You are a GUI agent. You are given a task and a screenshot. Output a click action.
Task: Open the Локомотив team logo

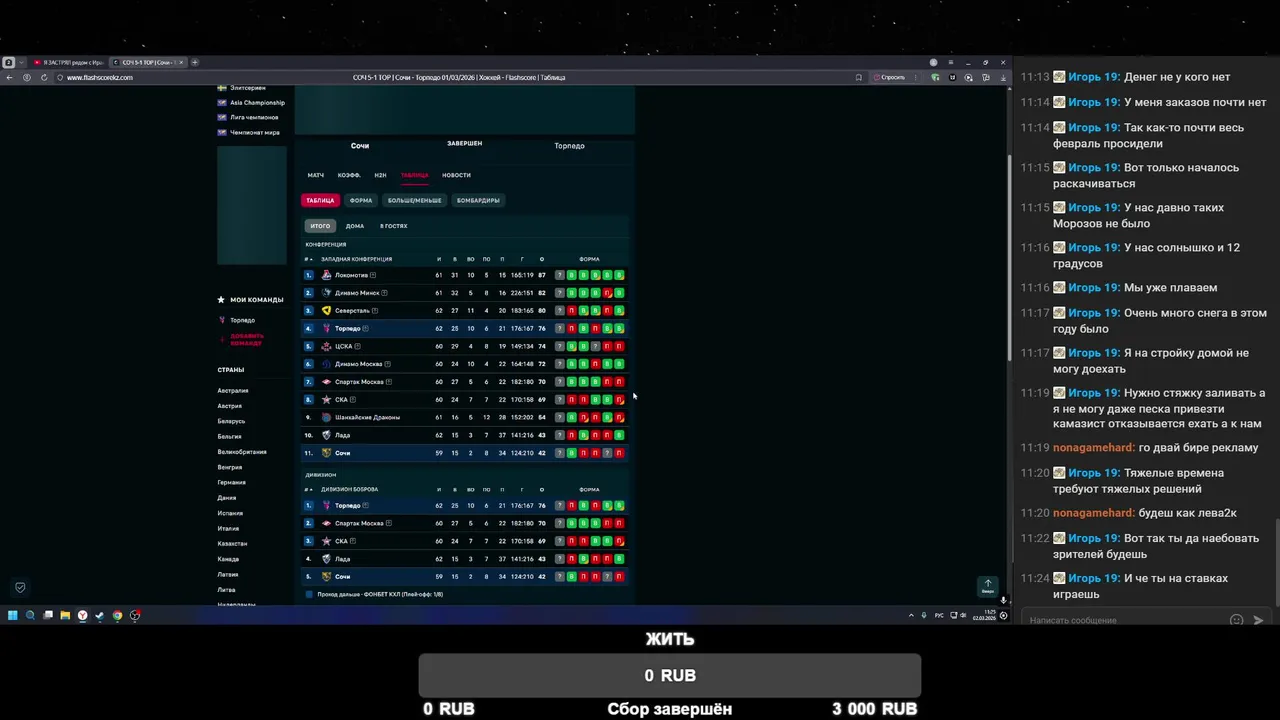pyautogui.click(x=326, y=275)
